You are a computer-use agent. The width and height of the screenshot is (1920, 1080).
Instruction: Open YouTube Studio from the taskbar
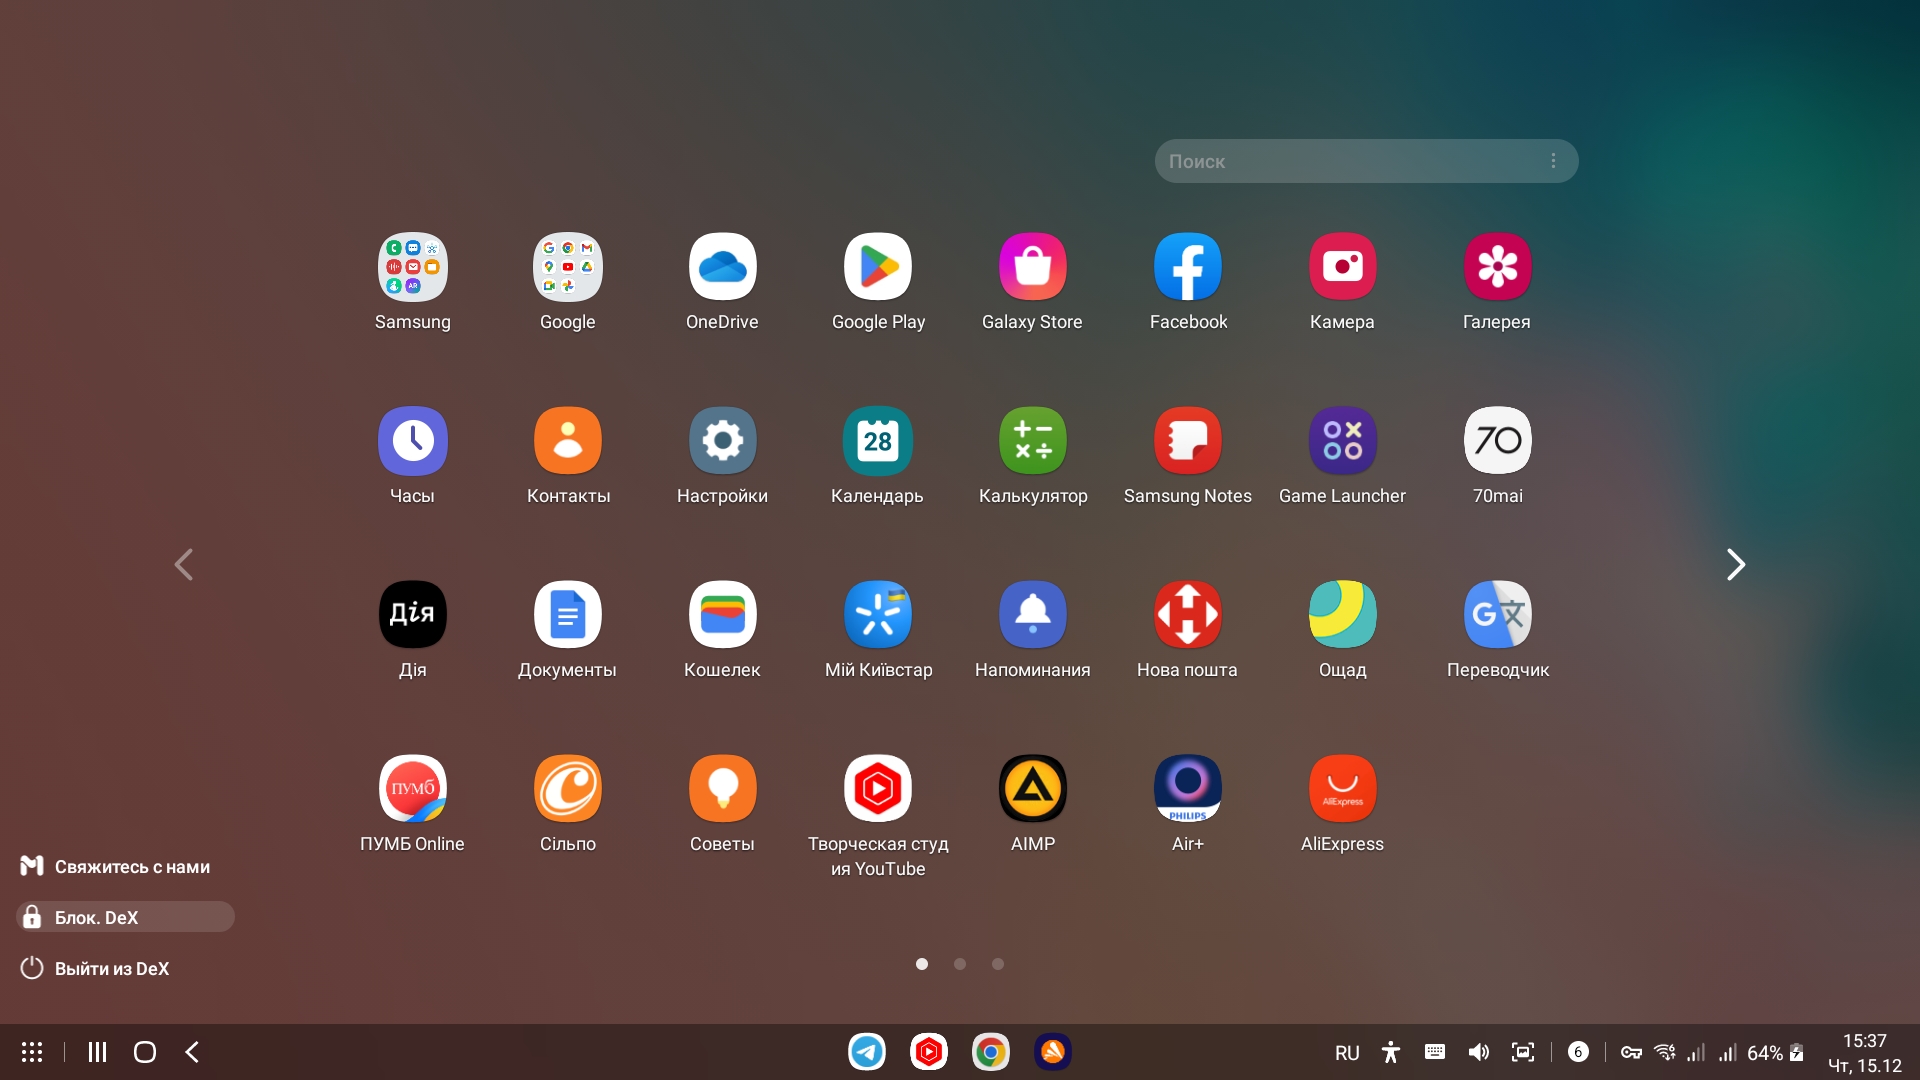tap(929, 1052)
